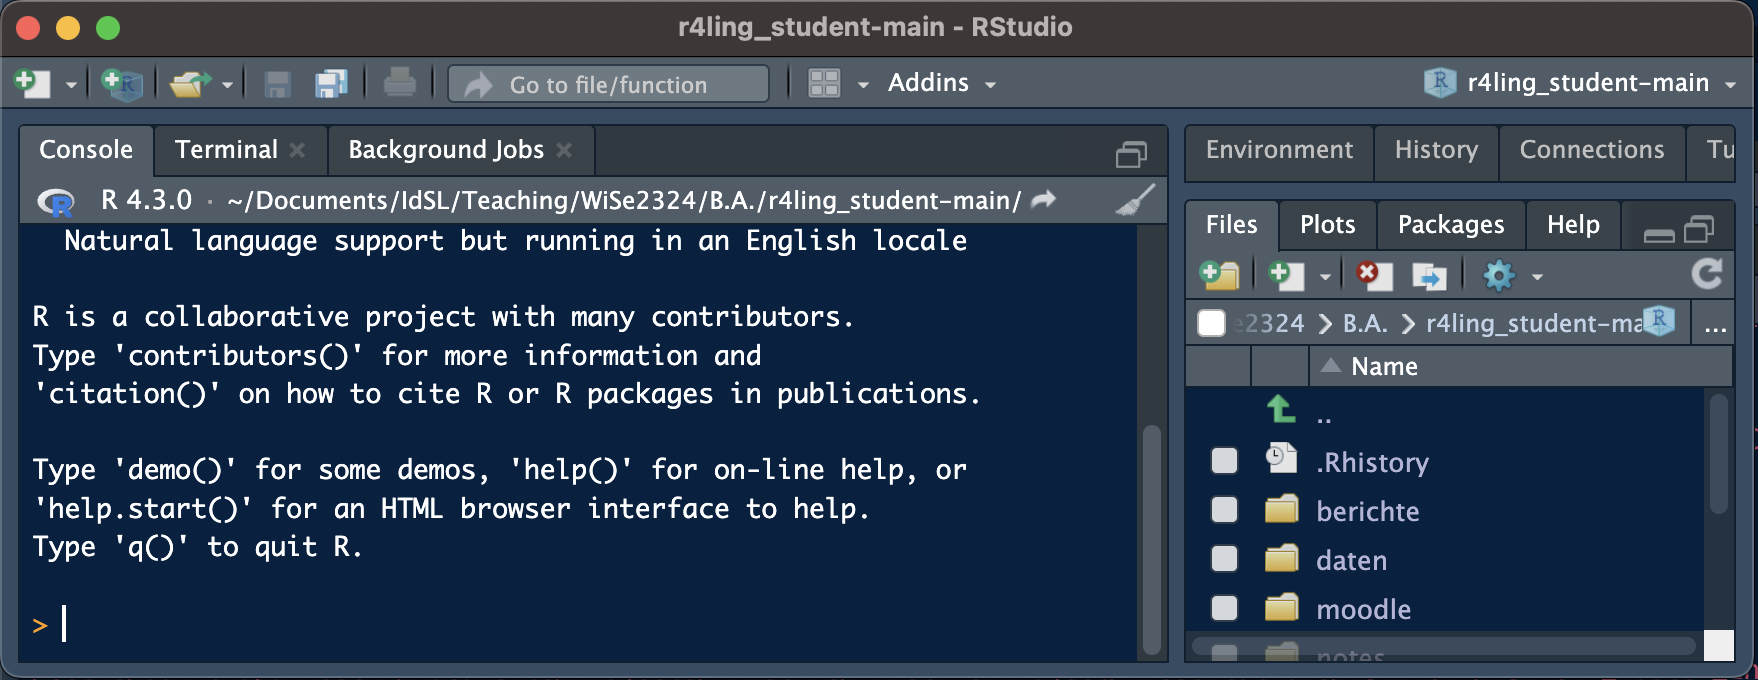Open the arrow next to the New File icon
1758x680 pixels.
(71, 85)
